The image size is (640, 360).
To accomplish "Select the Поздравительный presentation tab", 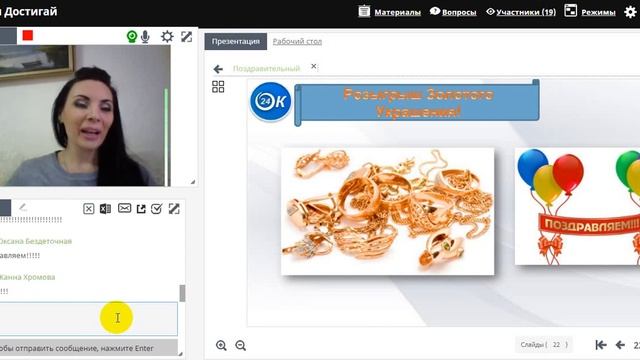I will 266,68.
